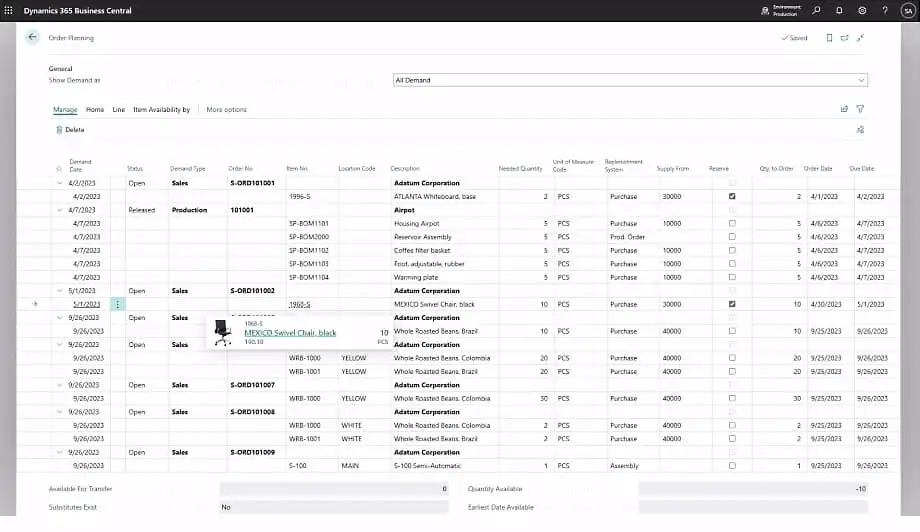This screenshot has height=532, width=920.
Task: Show More options in action bar
Action: (x=226, y=110)
